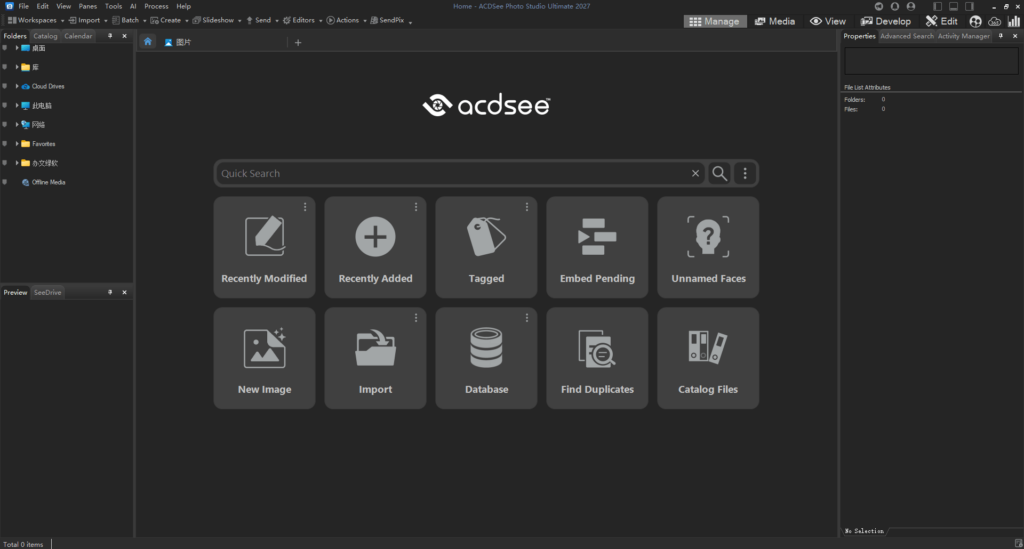Pin the Folders pane
The height and width of the screenshot is (549, 1024).
(110, 36)
